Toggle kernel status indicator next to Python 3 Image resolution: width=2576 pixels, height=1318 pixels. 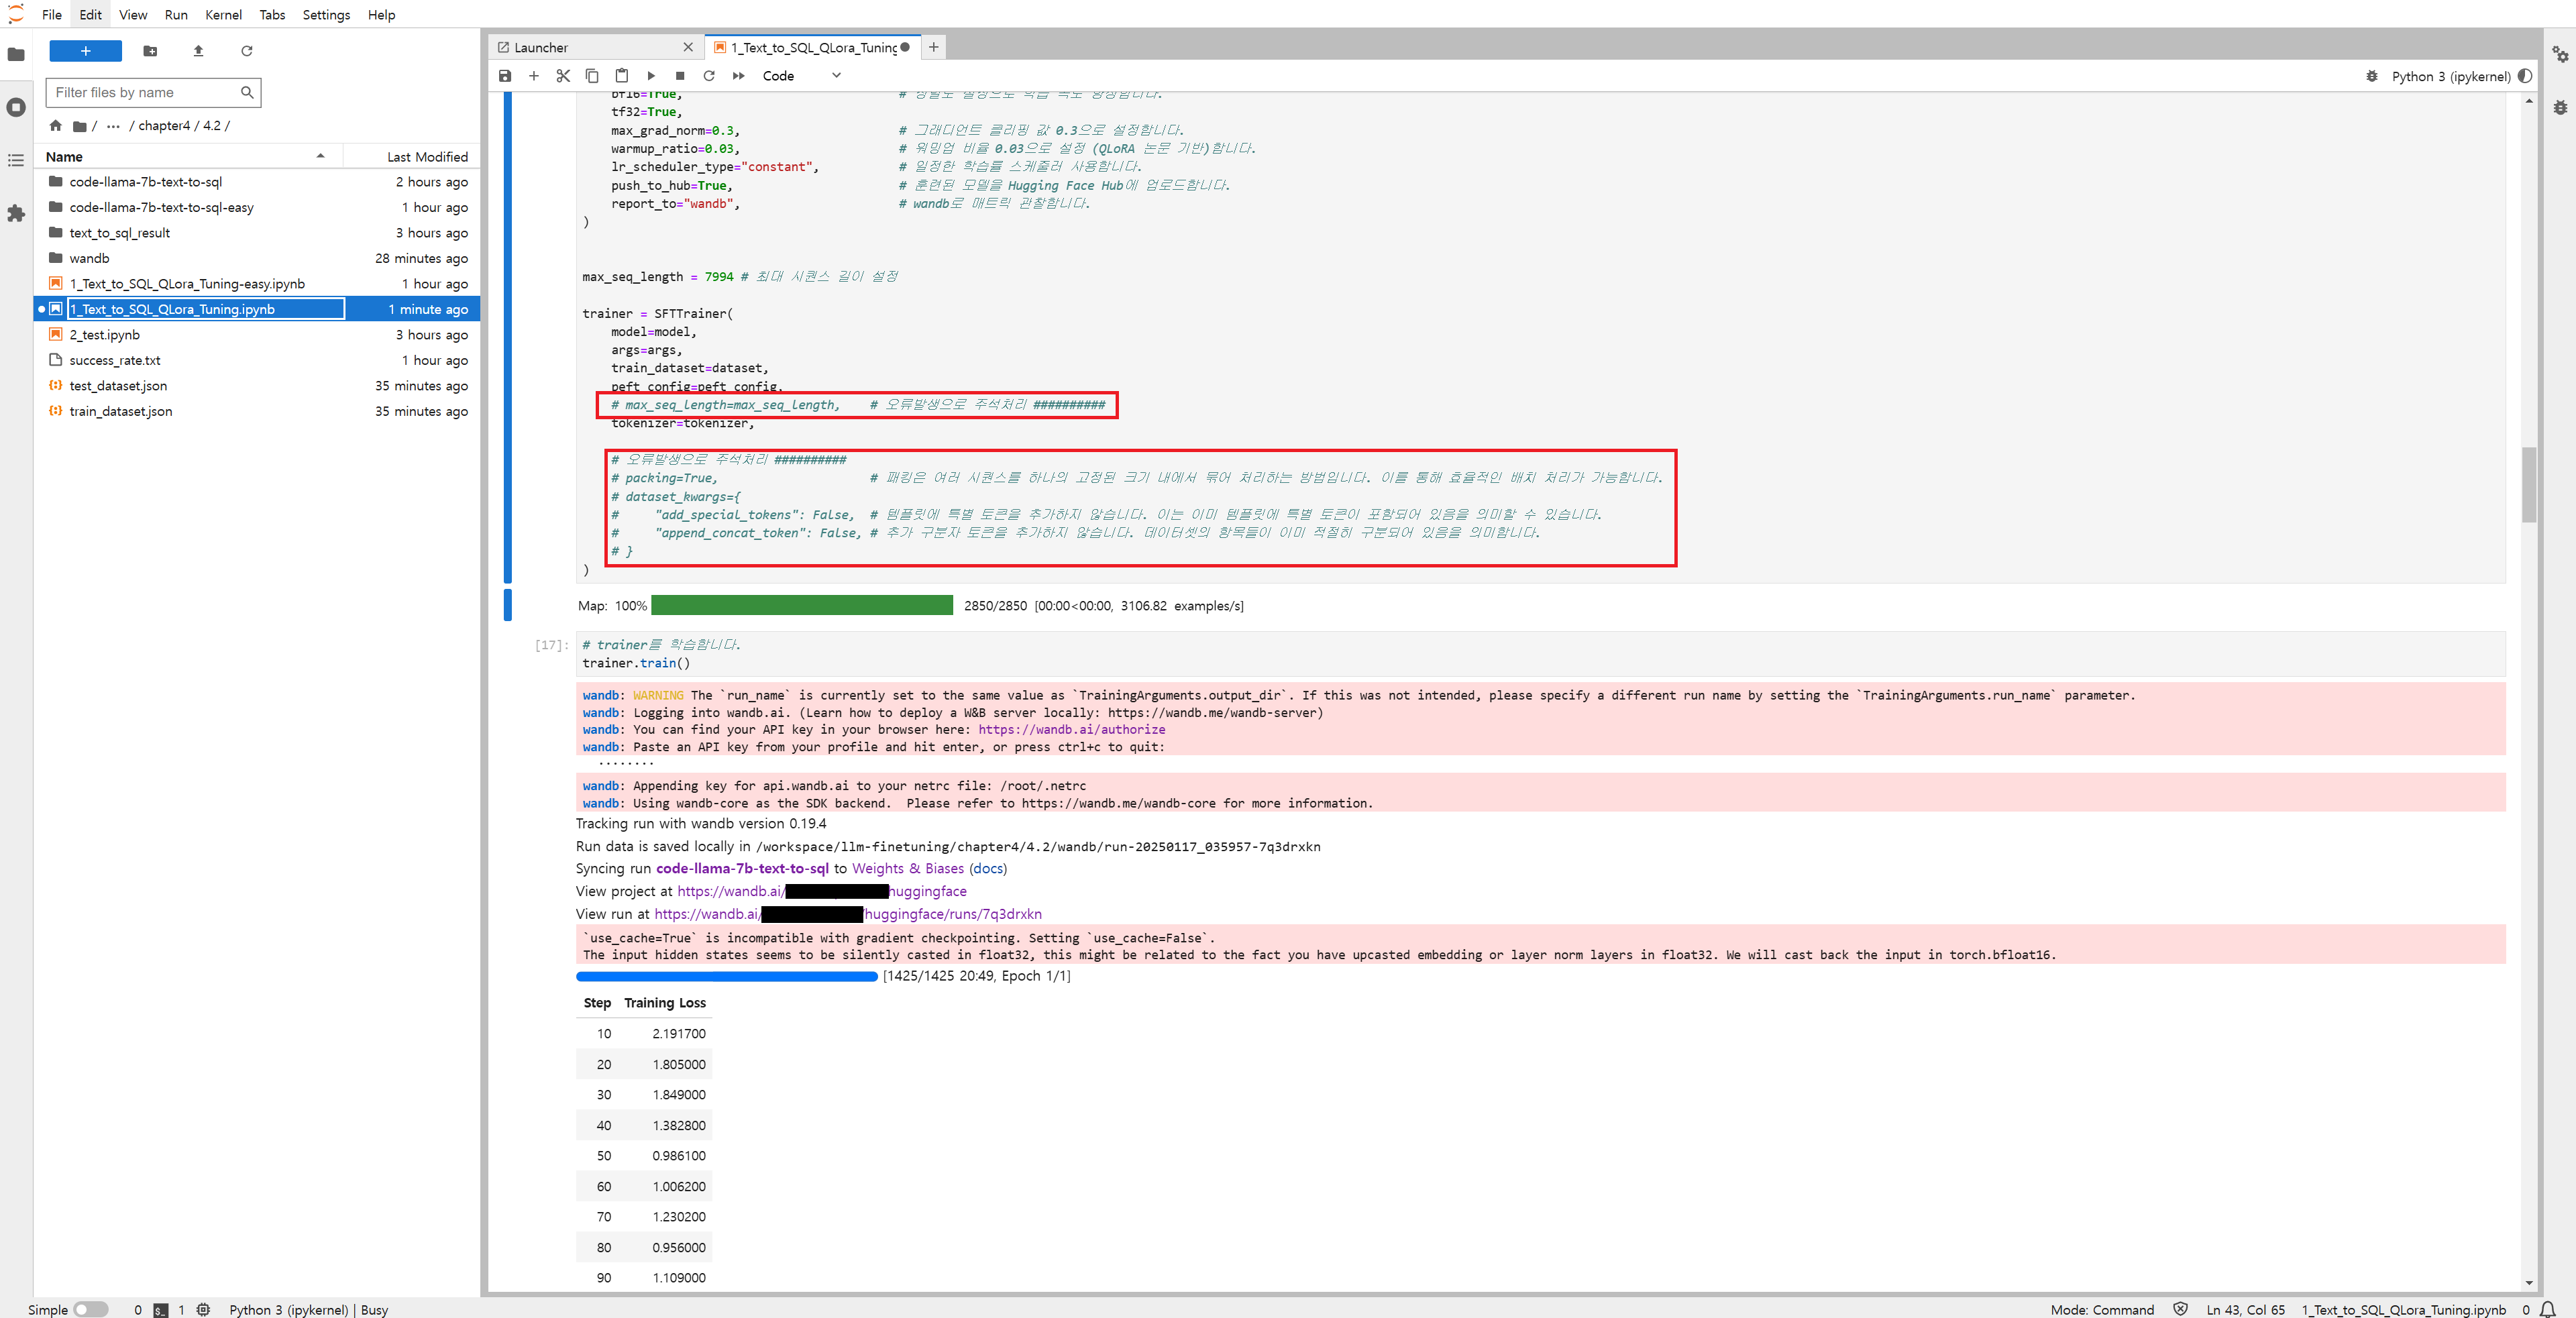(x=2525, y=76)
